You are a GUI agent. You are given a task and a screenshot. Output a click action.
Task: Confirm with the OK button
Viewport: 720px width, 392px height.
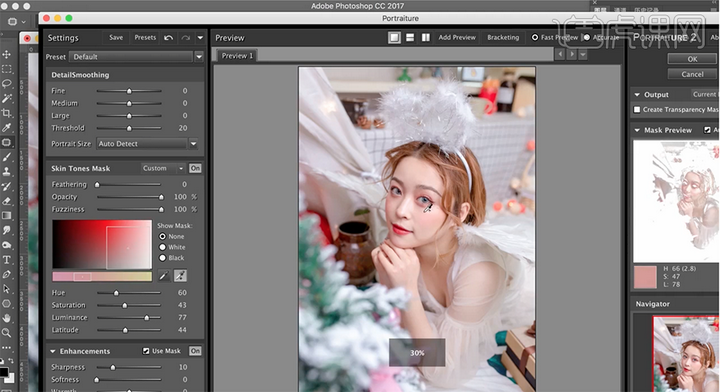[692, 59]
